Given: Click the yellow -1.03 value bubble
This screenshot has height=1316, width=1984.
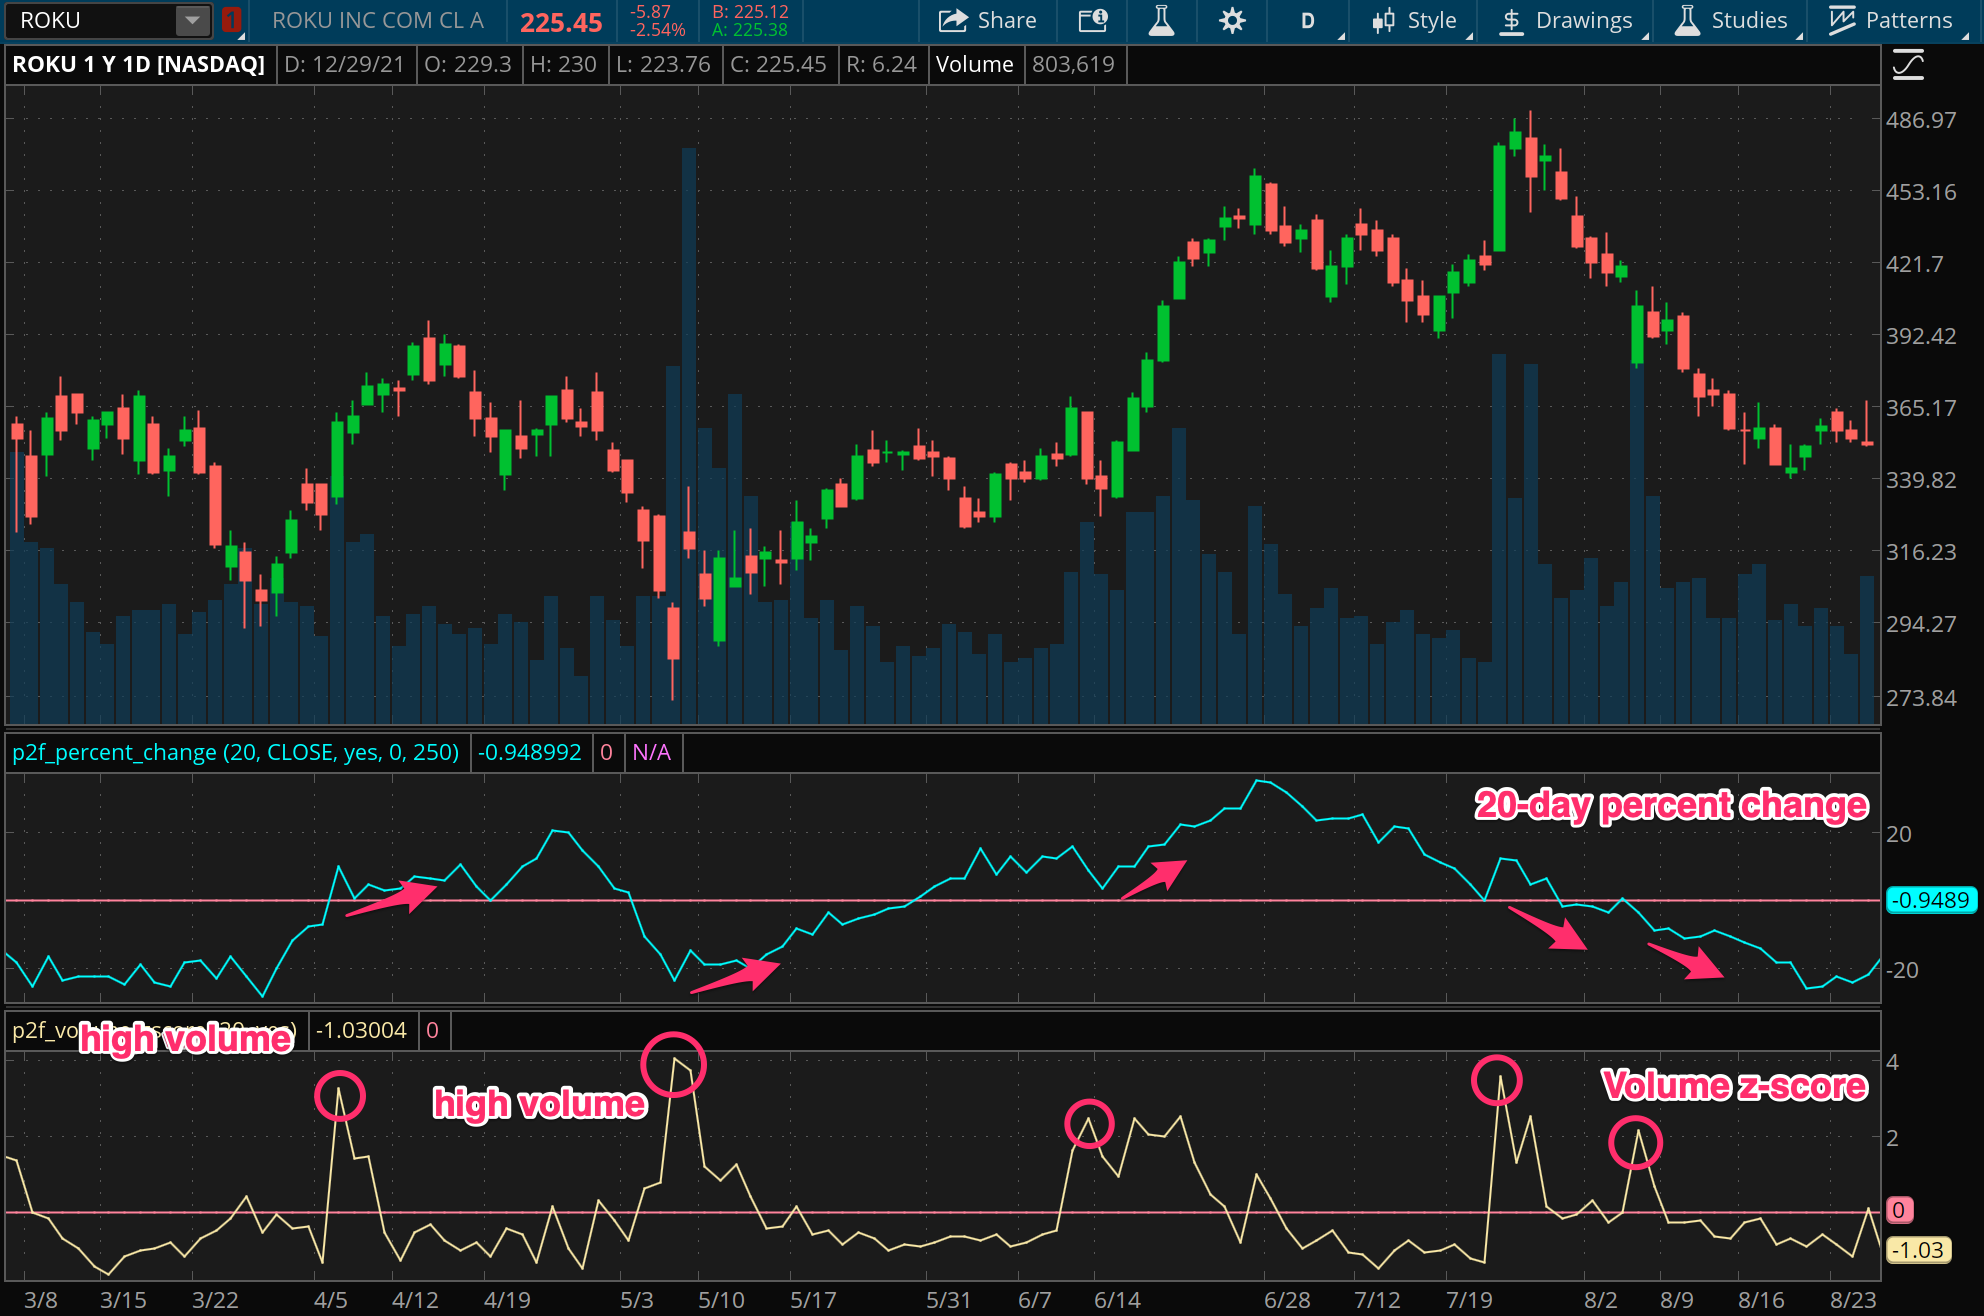Looking at the screenshot, I should pyautogui.click(x=1918, y=1250).
